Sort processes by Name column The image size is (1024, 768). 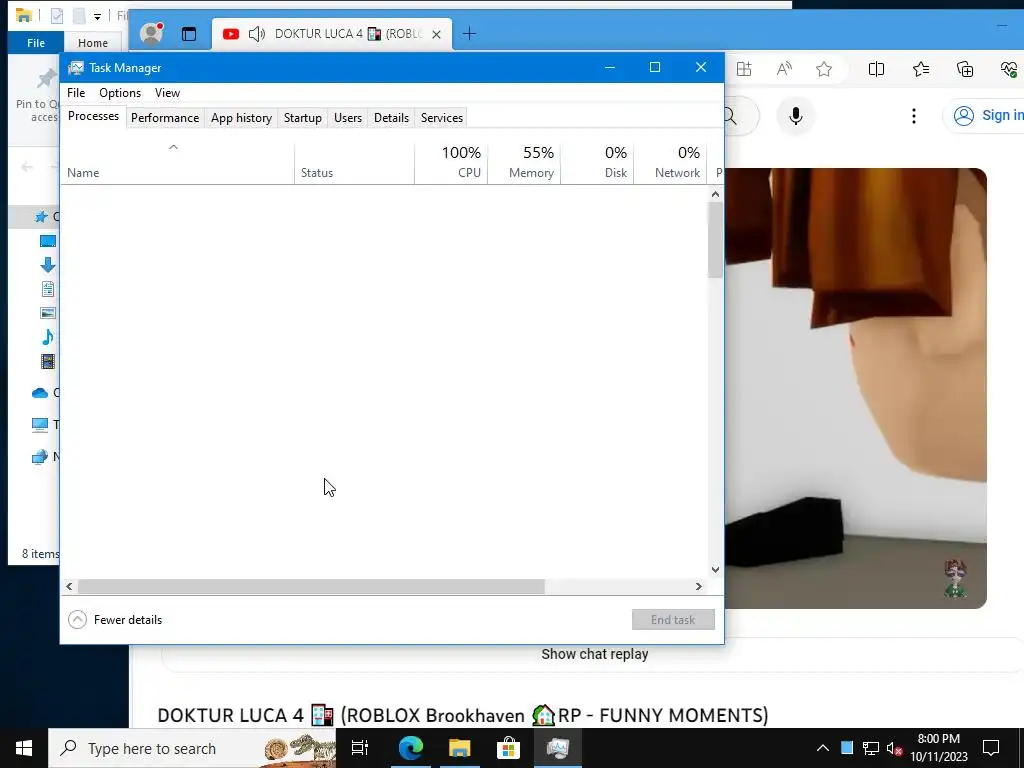click(177, 163)
